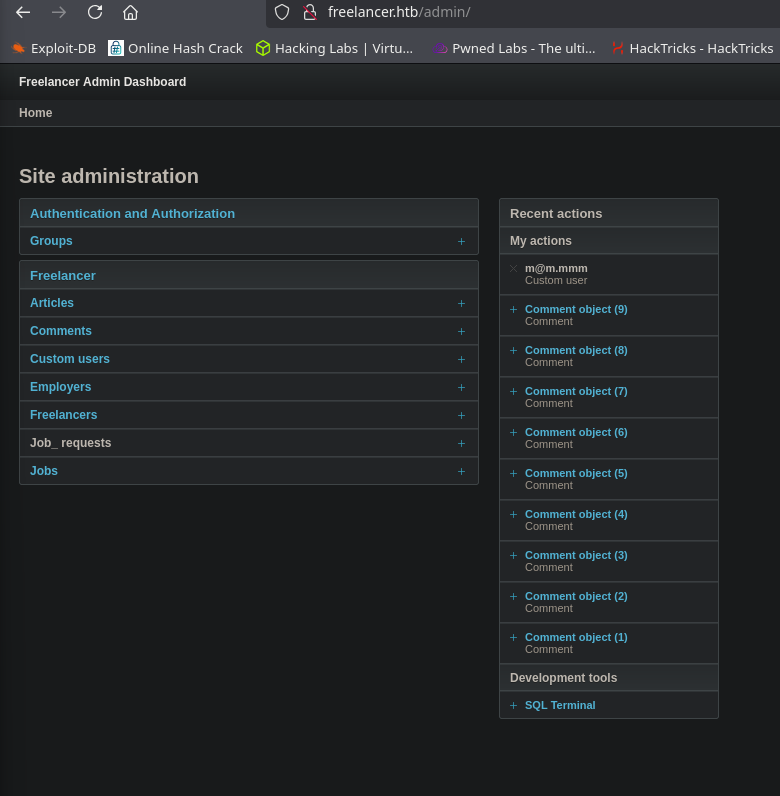Viewport: 780px width, 796px height.
Task: Click the plus icon beside Comment object (4)
Action: coord(513,515)
